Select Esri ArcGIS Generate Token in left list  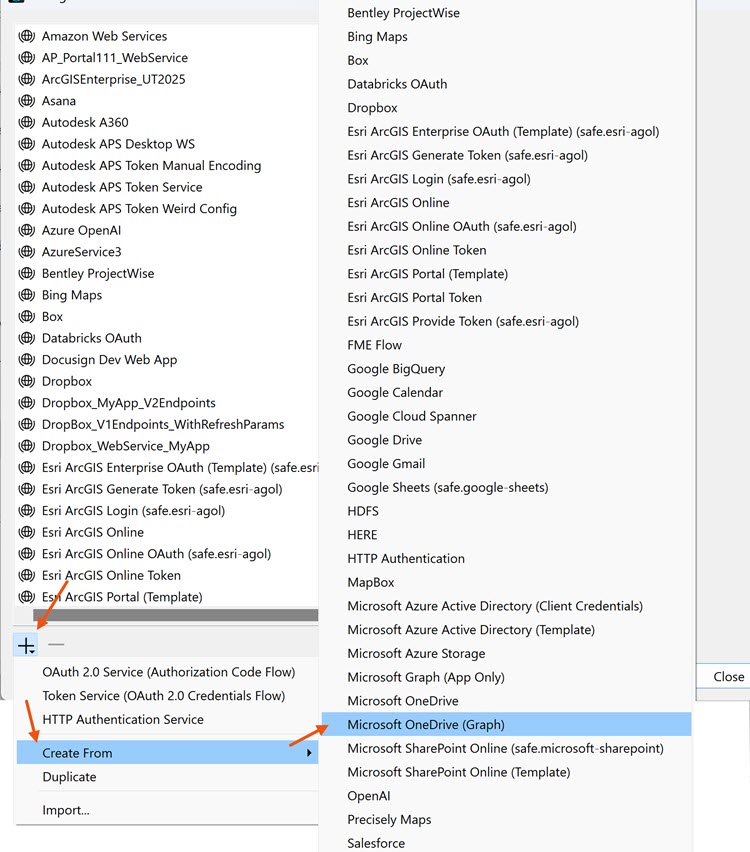[162, 490]
